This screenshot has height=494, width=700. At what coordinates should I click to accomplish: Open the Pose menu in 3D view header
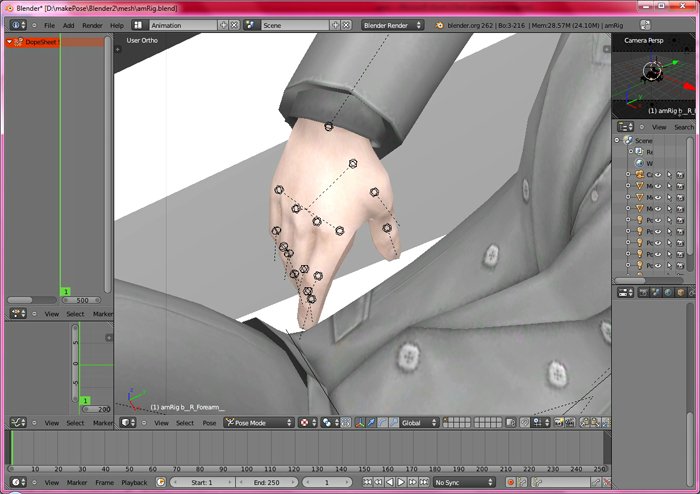tap(209, 423)
